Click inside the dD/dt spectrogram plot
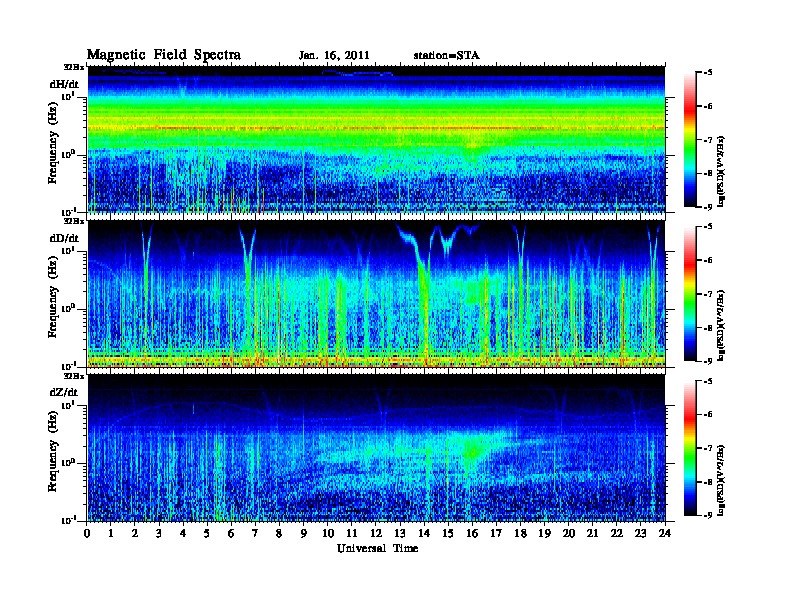Viewport: 792px width, 612px height. tap(376, 293)
